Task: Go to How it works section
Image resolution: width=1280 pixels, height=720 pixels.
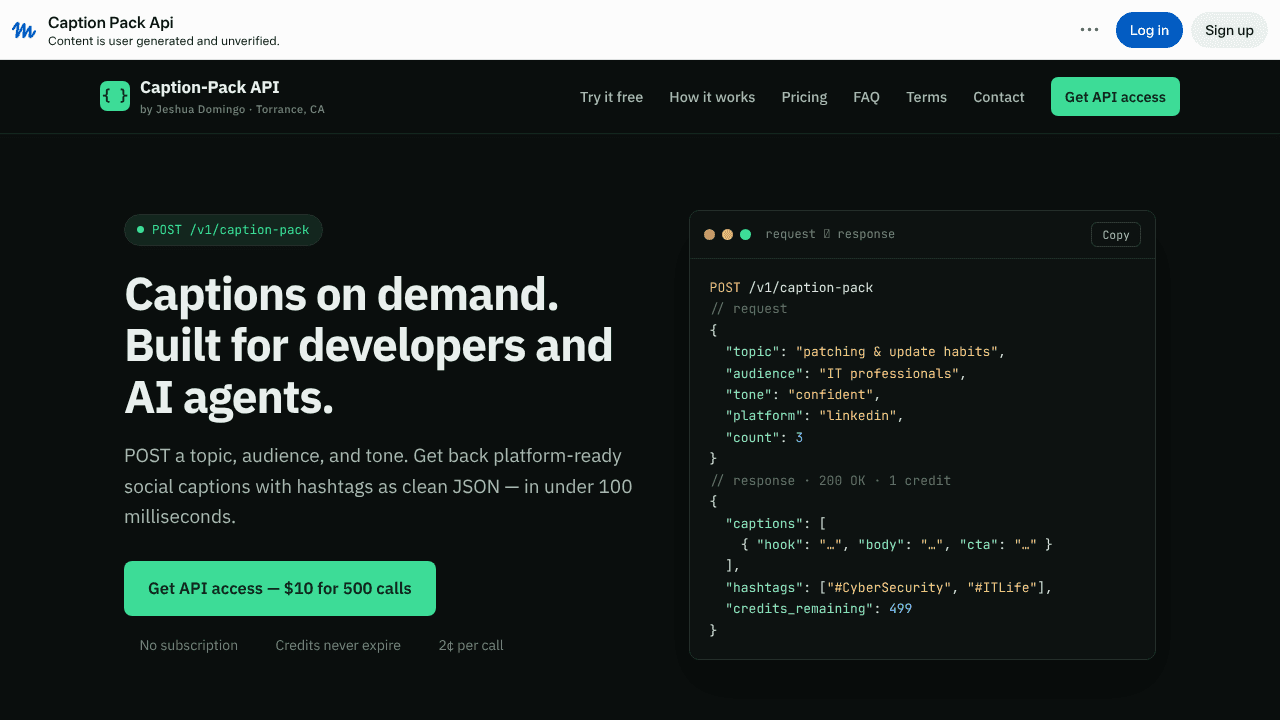Action: [712, 97]
